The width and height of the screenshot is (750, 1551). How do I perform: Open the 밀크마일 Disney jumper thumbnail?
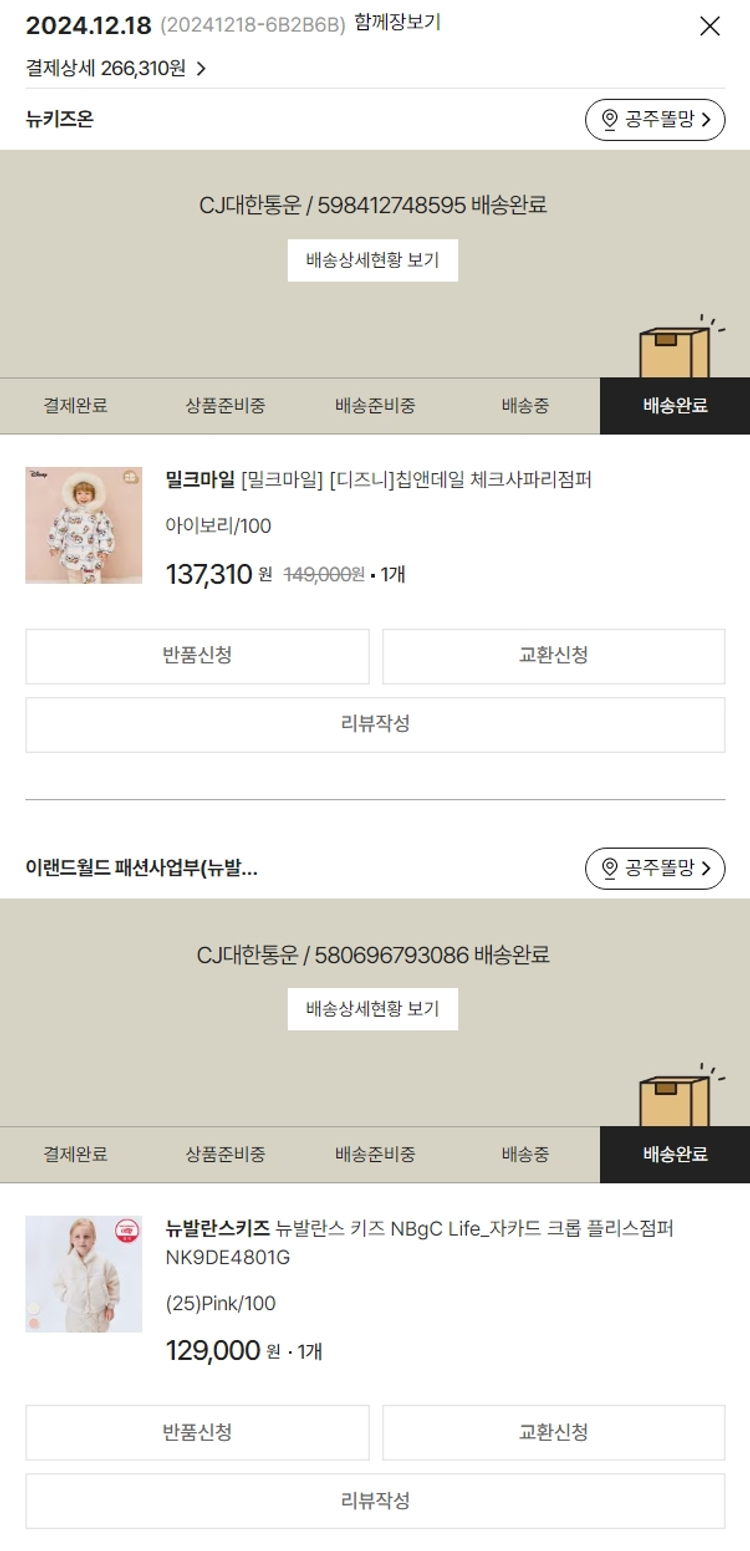84,525
